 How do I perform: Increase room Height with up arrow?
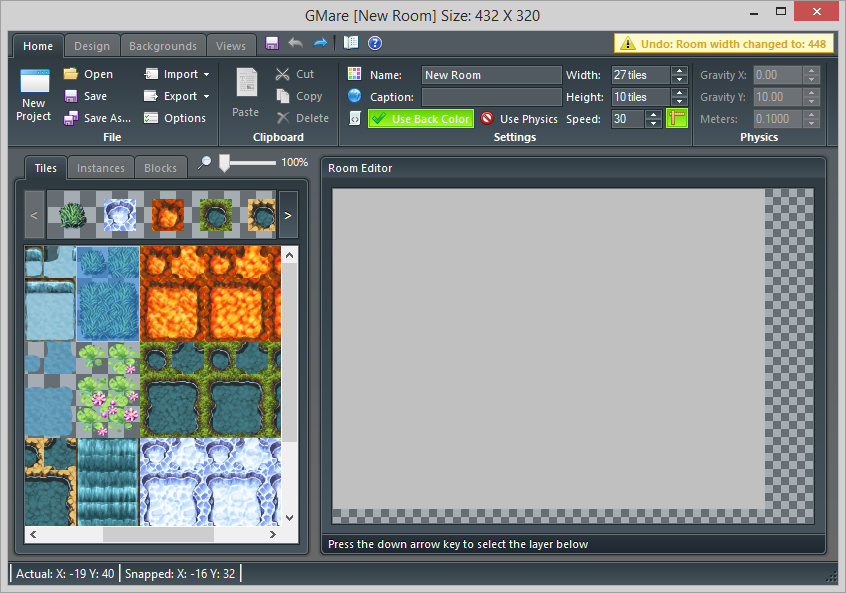(x=680, y=93)
